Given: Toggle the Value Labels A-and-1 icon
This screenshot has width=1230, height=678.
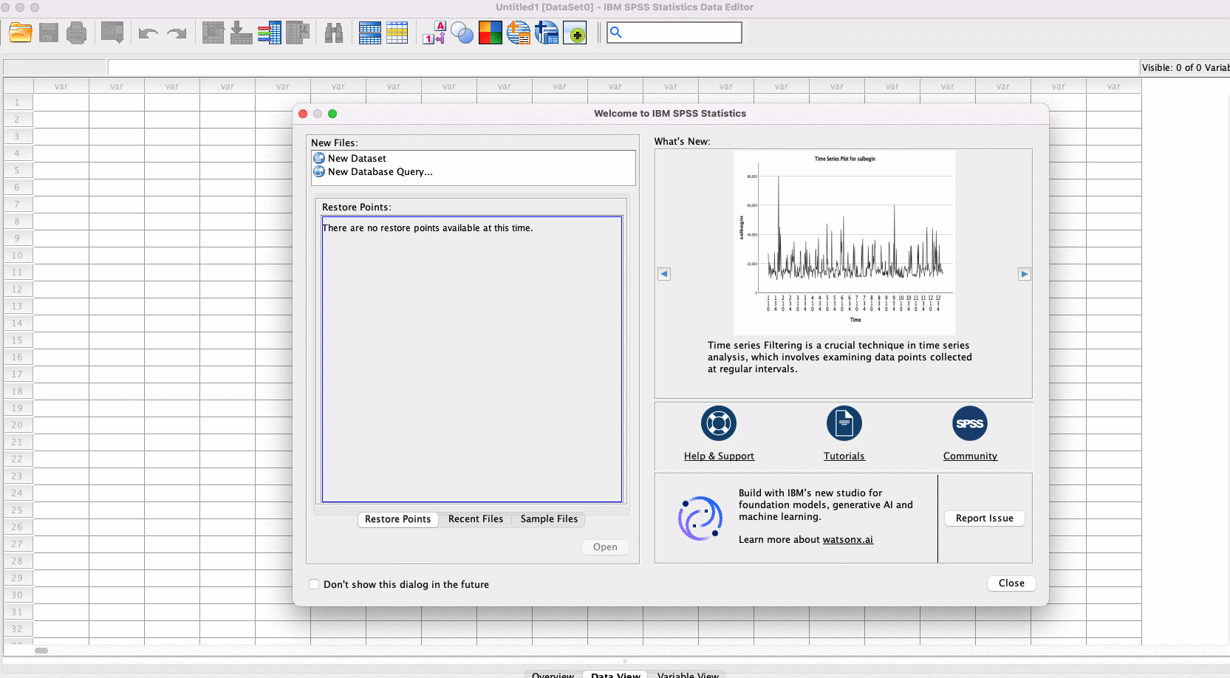Looking at the screenshot, I should click(434, 33).
